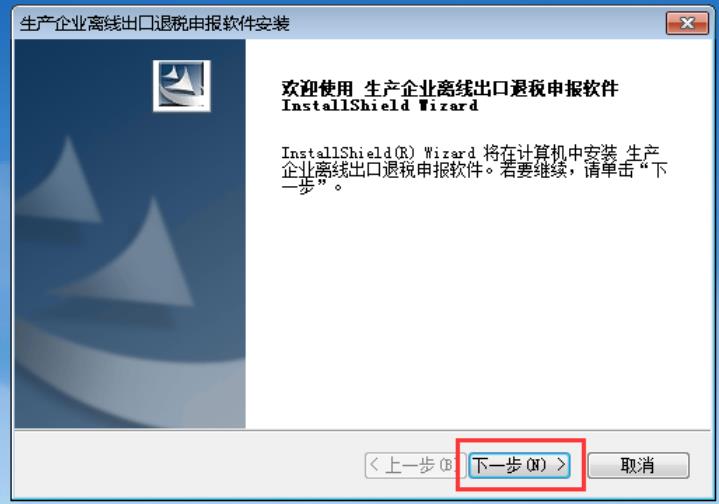The height and width of the screenshot is (504, 719).
Task: Click the right arrow on 下一步 button
Action: coord(561,465)
